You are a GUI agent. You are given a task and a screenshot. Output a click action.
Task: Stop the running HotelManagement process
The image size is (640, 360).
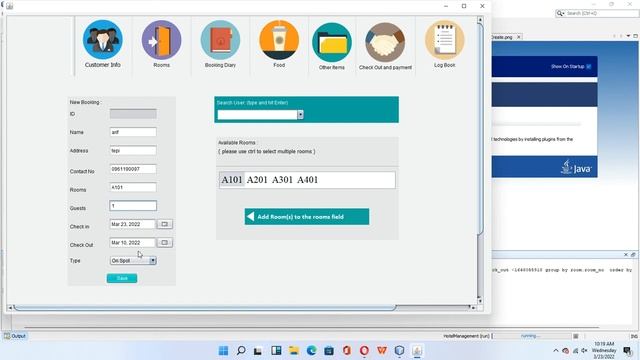click(576, 336)
